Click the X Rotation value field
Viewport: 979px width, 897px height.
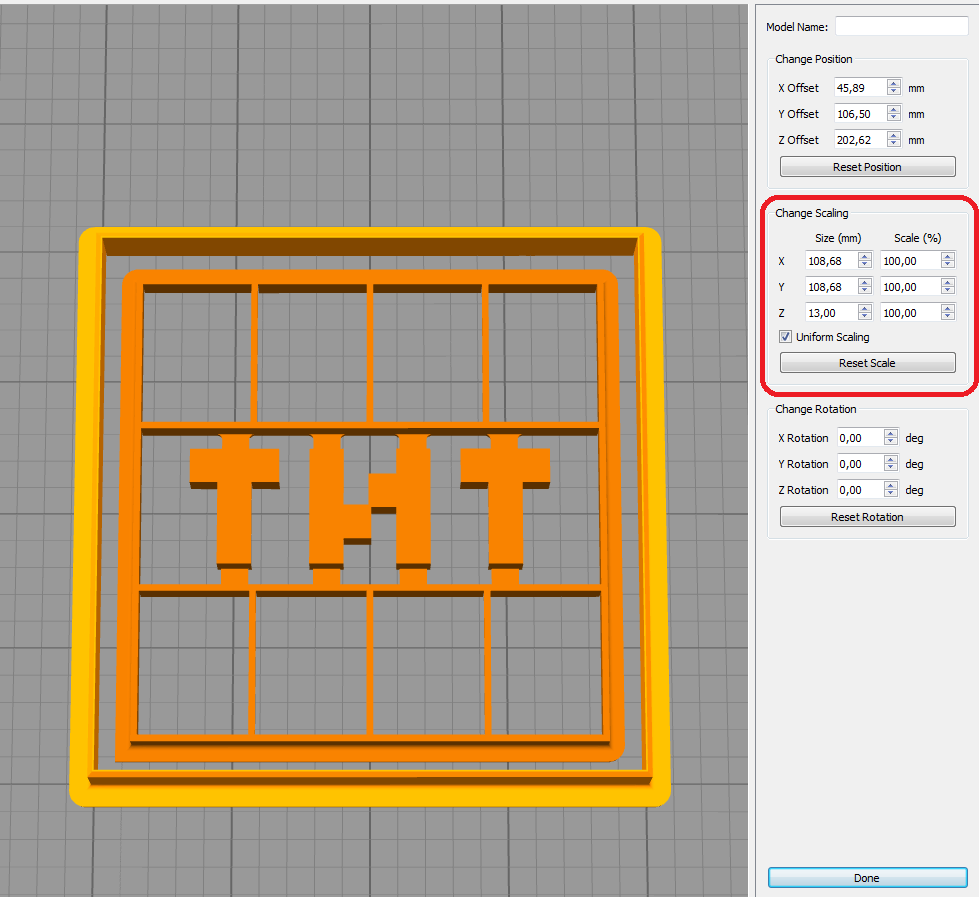[x=860, y=438]
